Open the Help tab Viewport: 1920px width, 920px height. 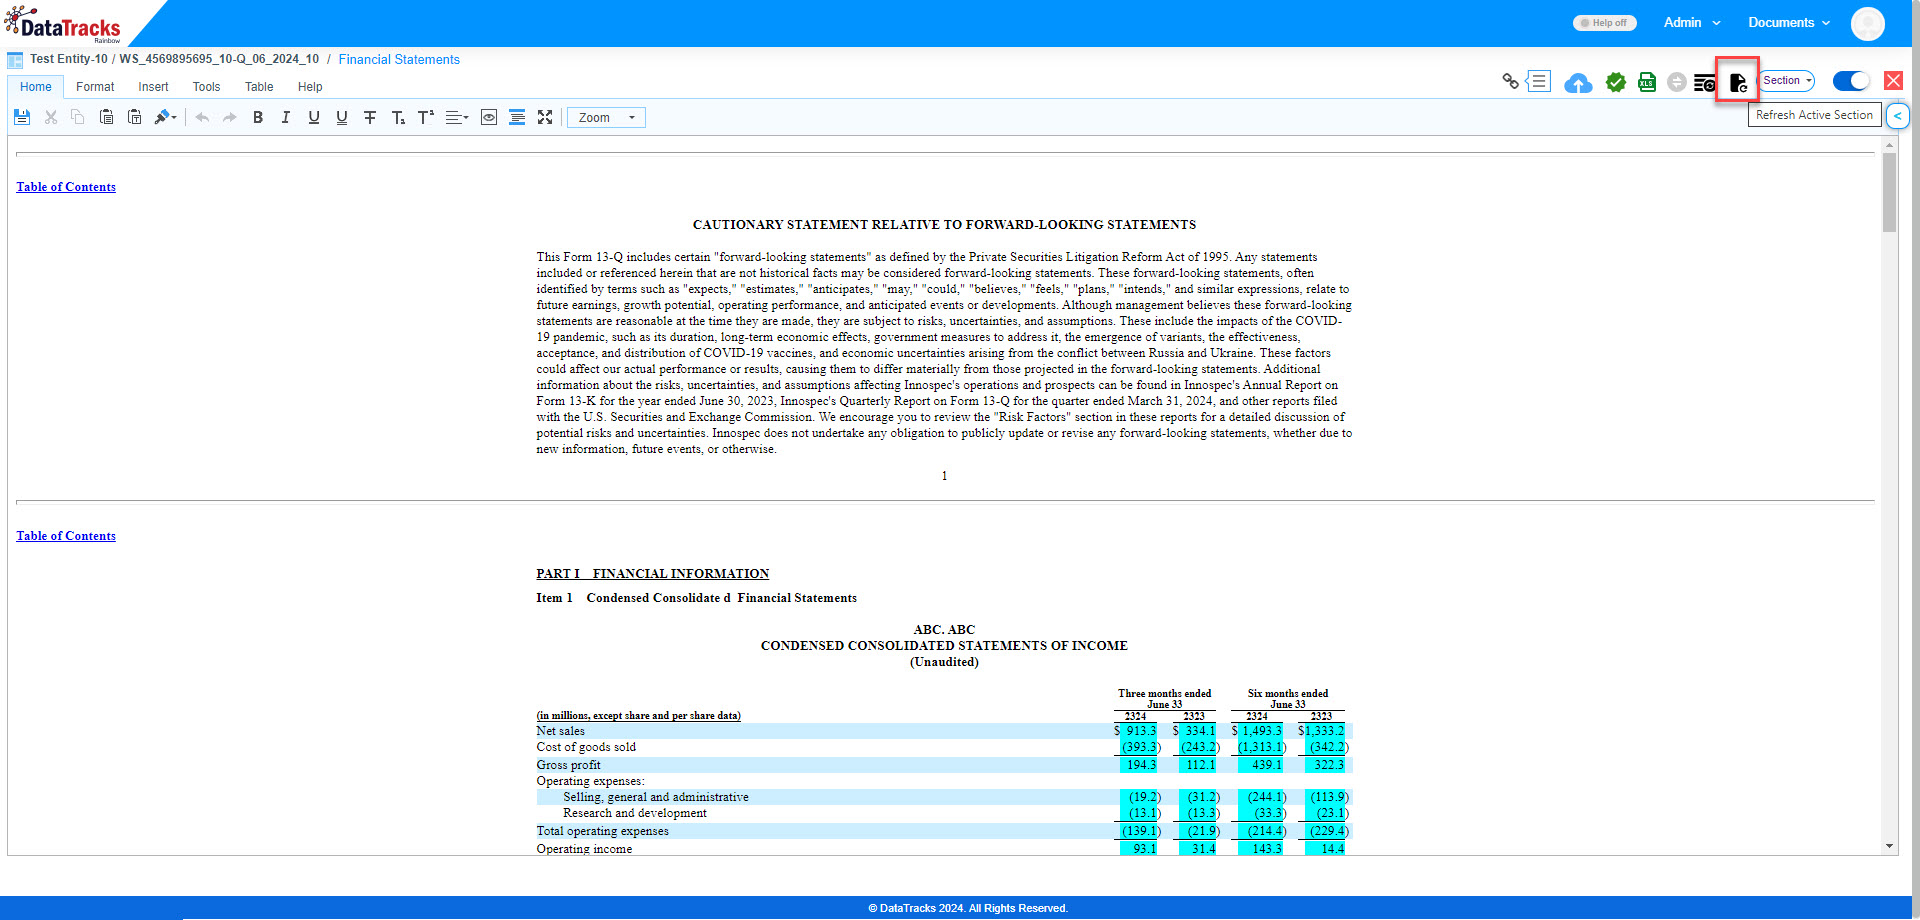310,87
